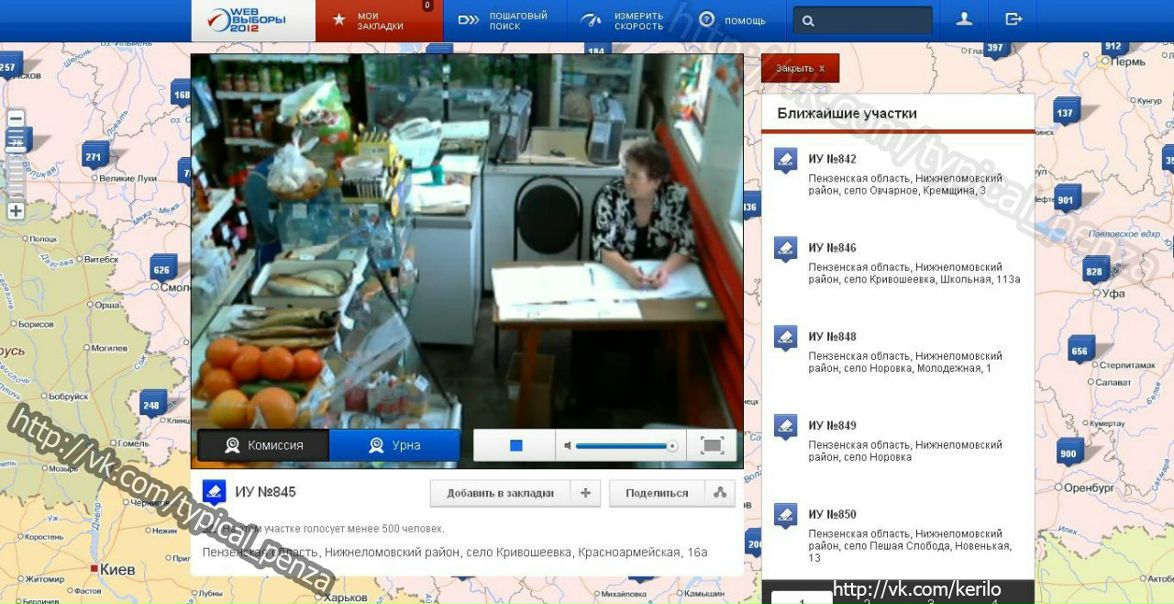Click the Web Выборы 2012 logo

point(252,20)
